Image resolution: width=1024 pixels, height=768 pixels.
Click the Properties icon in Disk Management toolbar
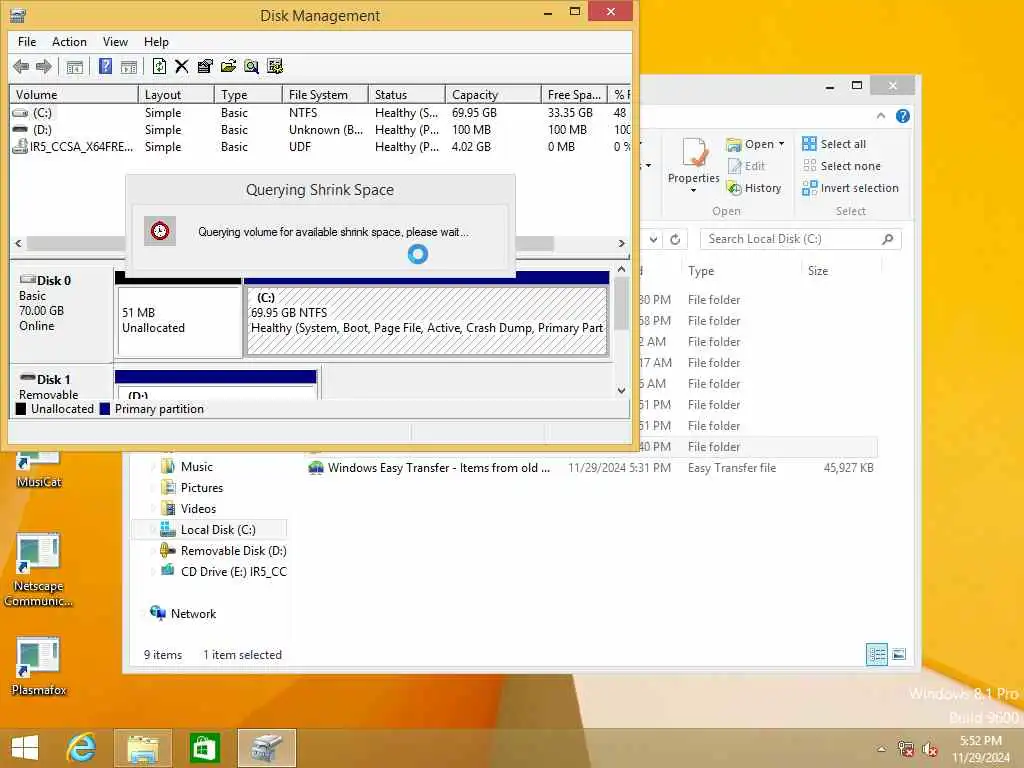(205, 66)
